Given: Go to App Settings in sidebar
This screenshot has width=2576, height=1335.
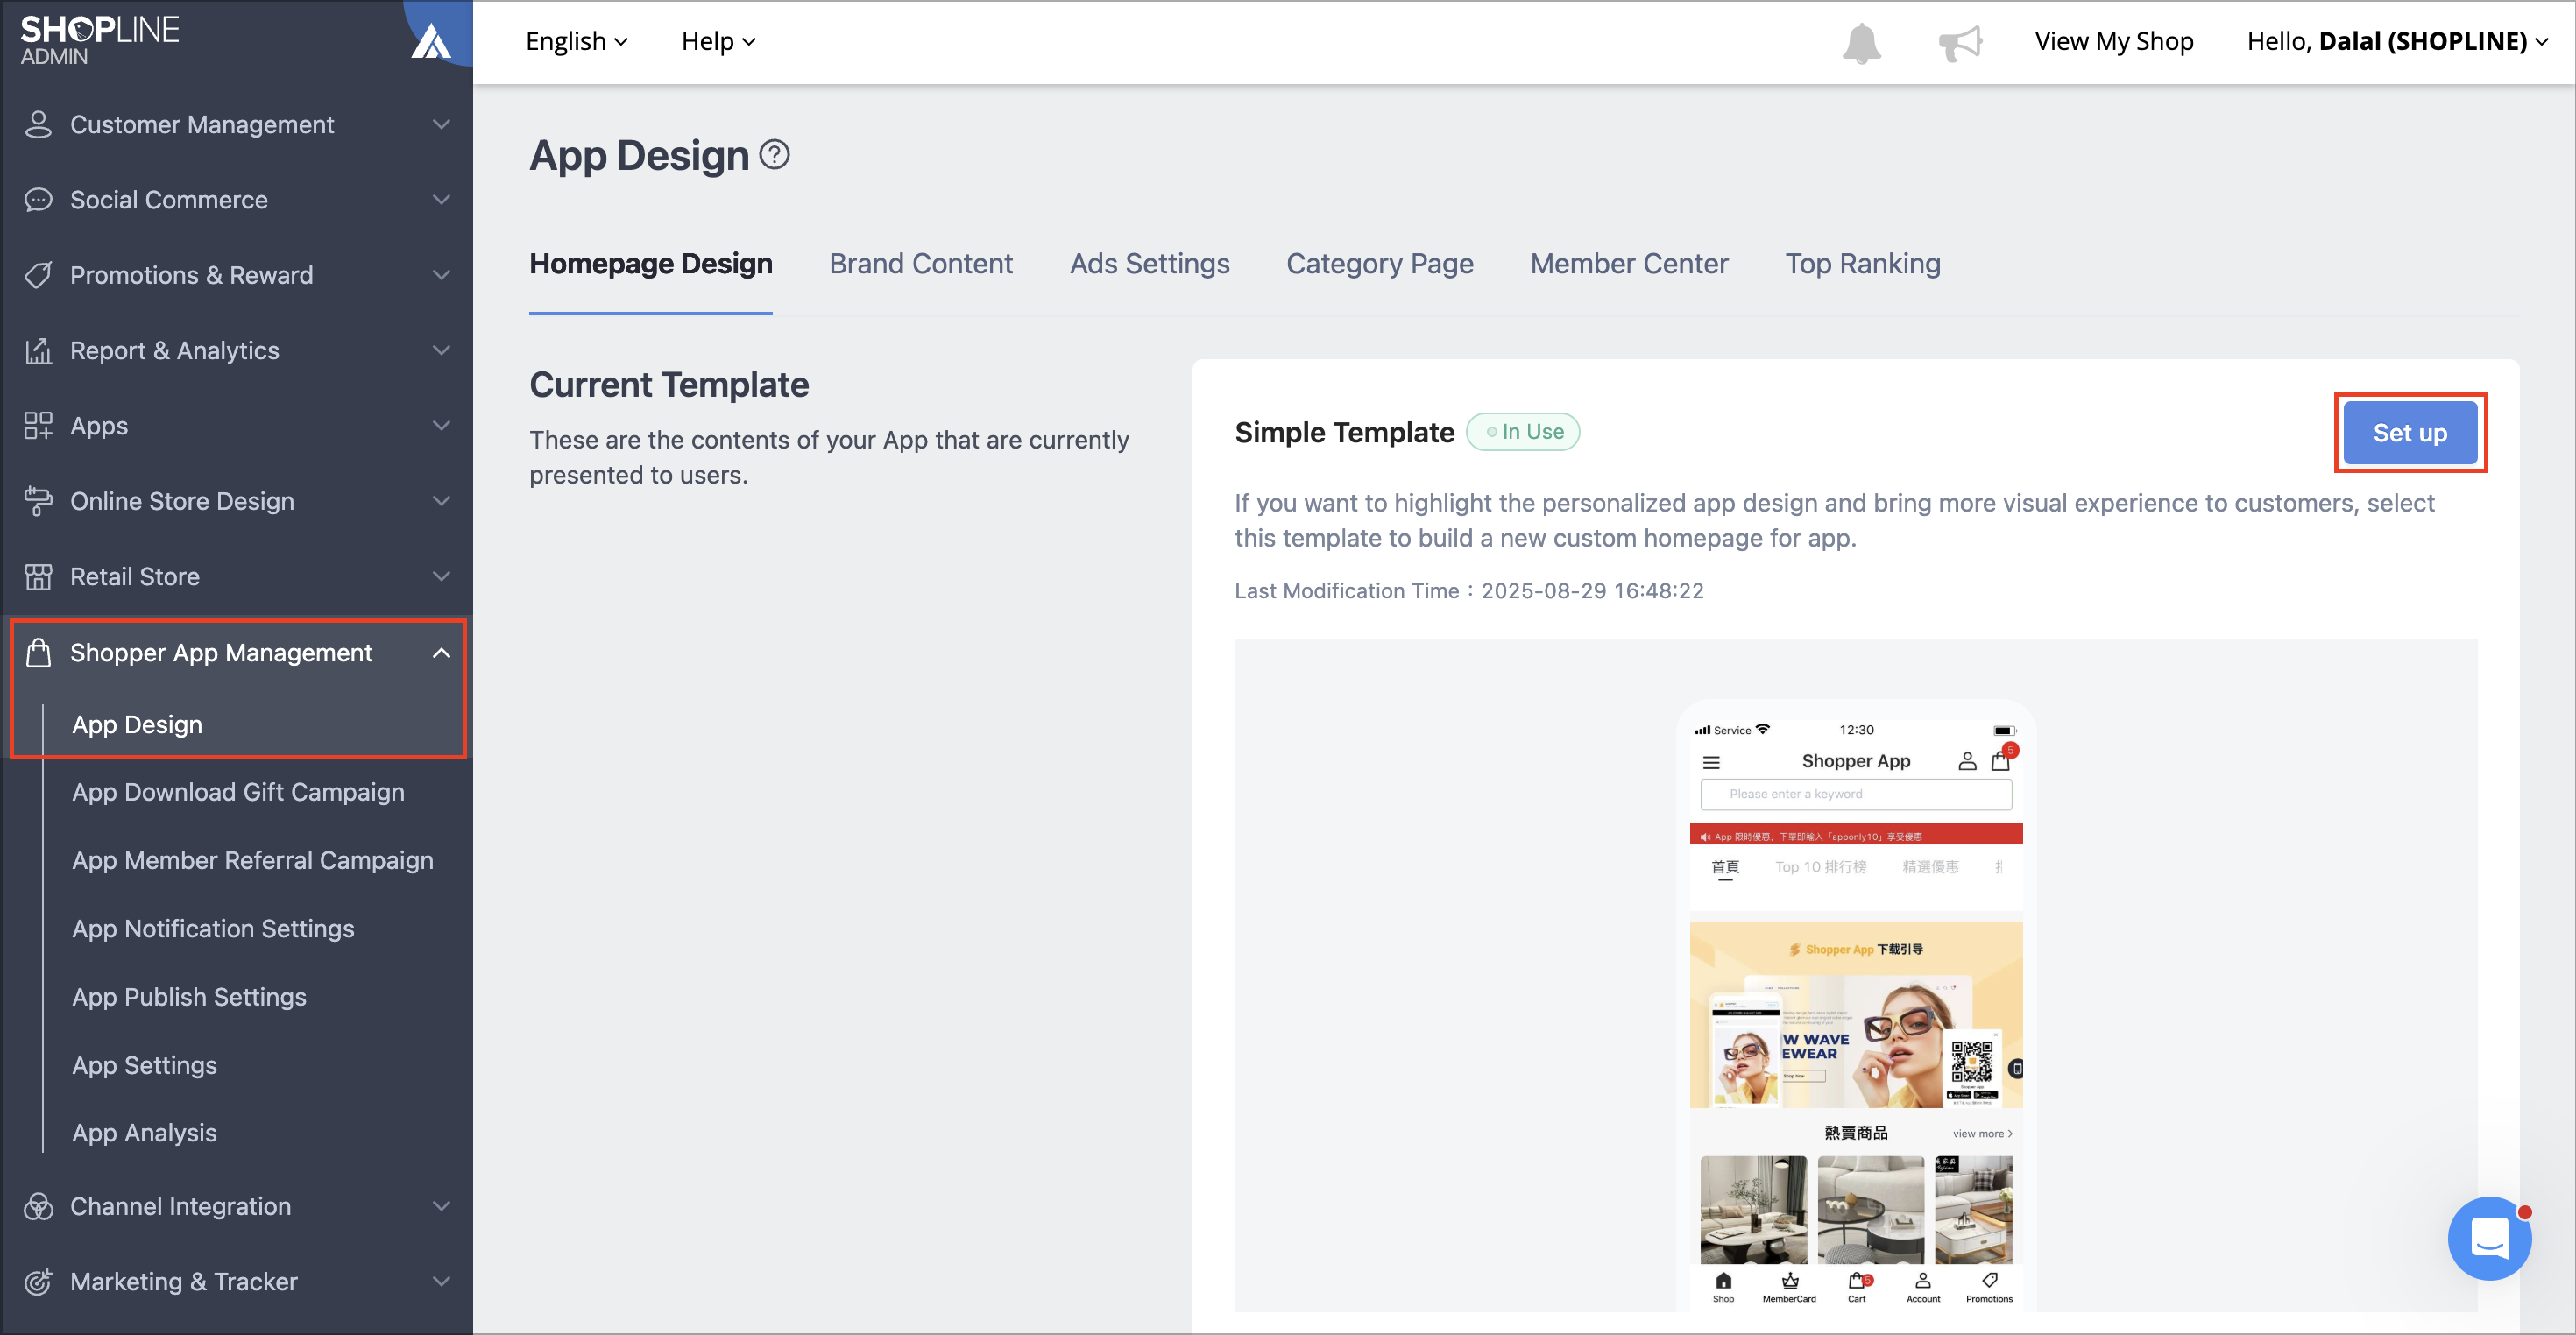Looking at the screenshot, I should [x=144, y=1066].
